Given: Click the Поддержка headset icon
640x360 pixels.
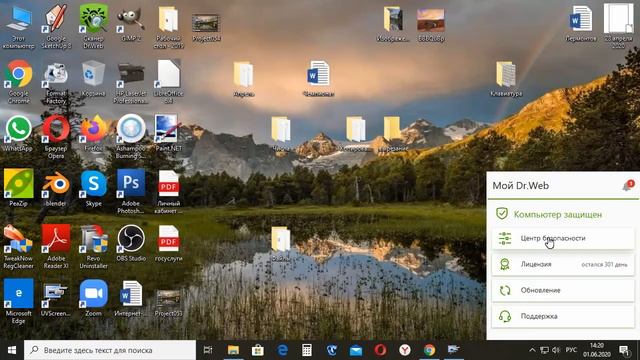Looking at the screenshot, I should (x=505, y=316).
